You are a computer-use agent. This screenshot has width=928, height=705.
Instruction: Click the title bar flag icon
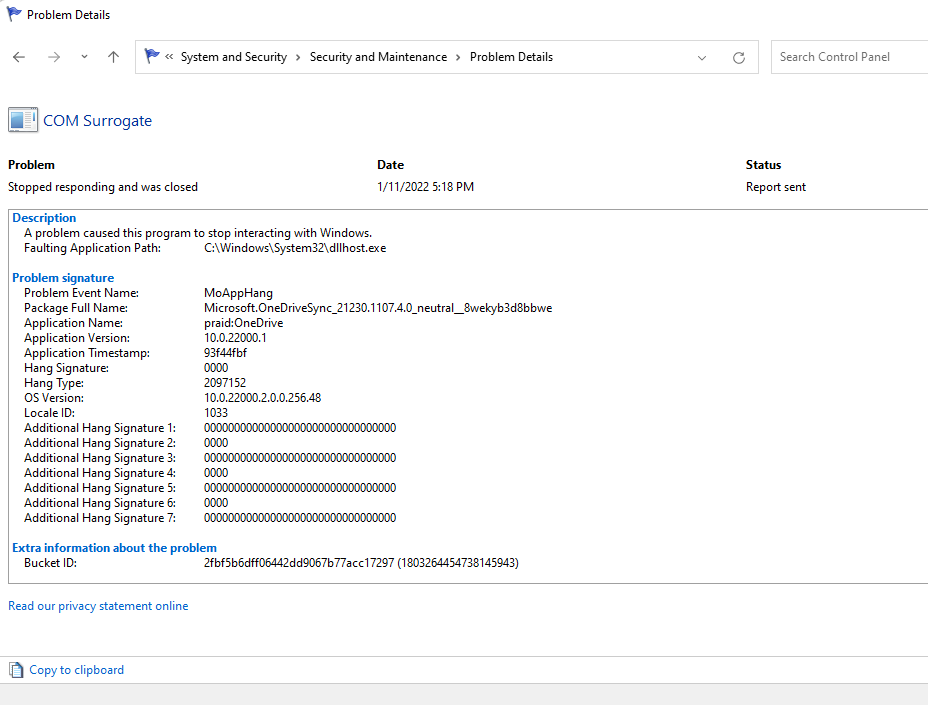pos(14,14)
